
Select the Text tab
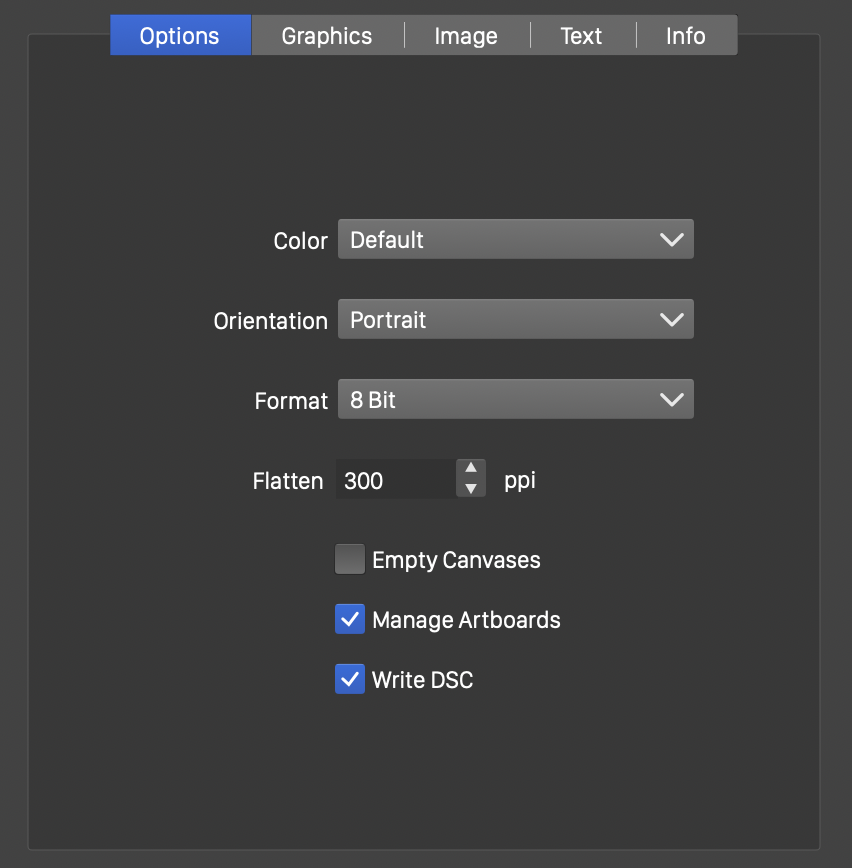coord(581,36)
